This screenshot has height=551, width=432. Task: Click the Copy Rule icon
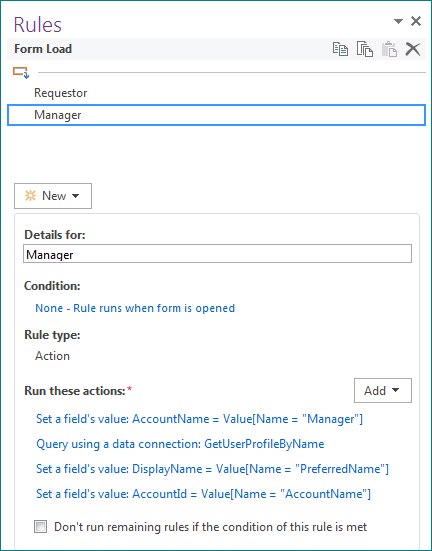coord(340,49)
